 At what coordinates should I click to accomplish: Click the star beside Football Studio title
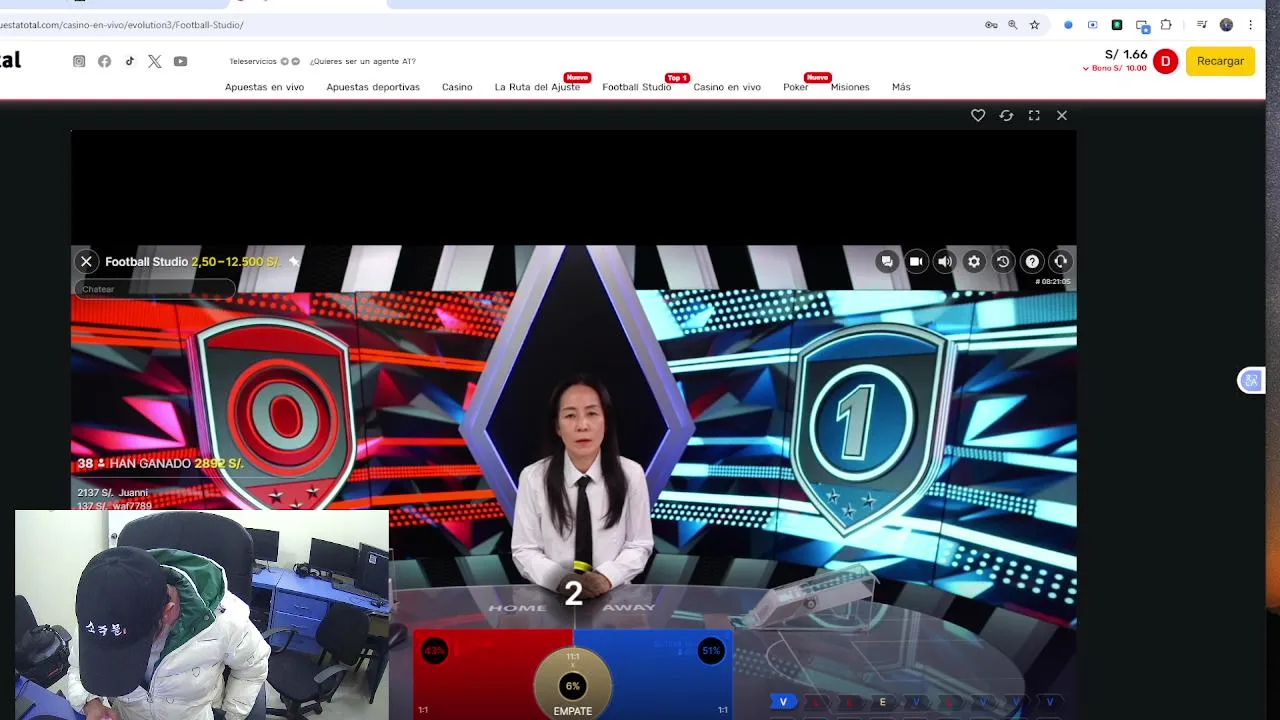pyautogui.click(x=294, y=261)
